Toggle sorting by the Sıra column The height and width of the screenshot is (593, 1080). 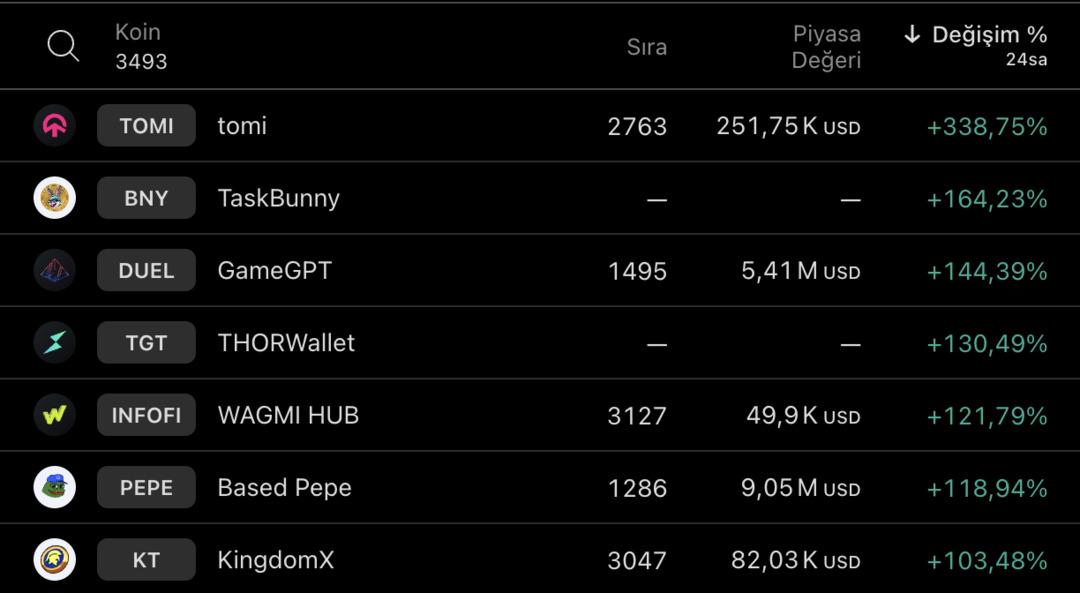point(648,46)
